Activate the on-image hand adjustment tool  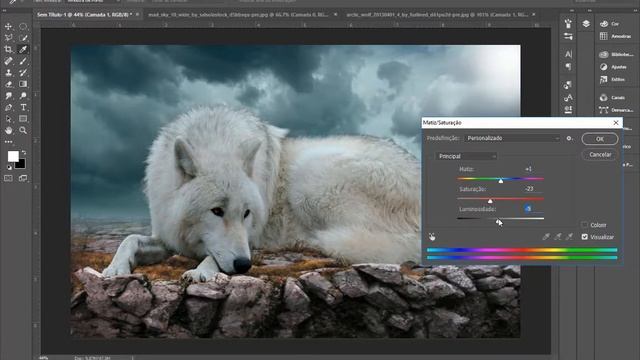pos(432,237)
